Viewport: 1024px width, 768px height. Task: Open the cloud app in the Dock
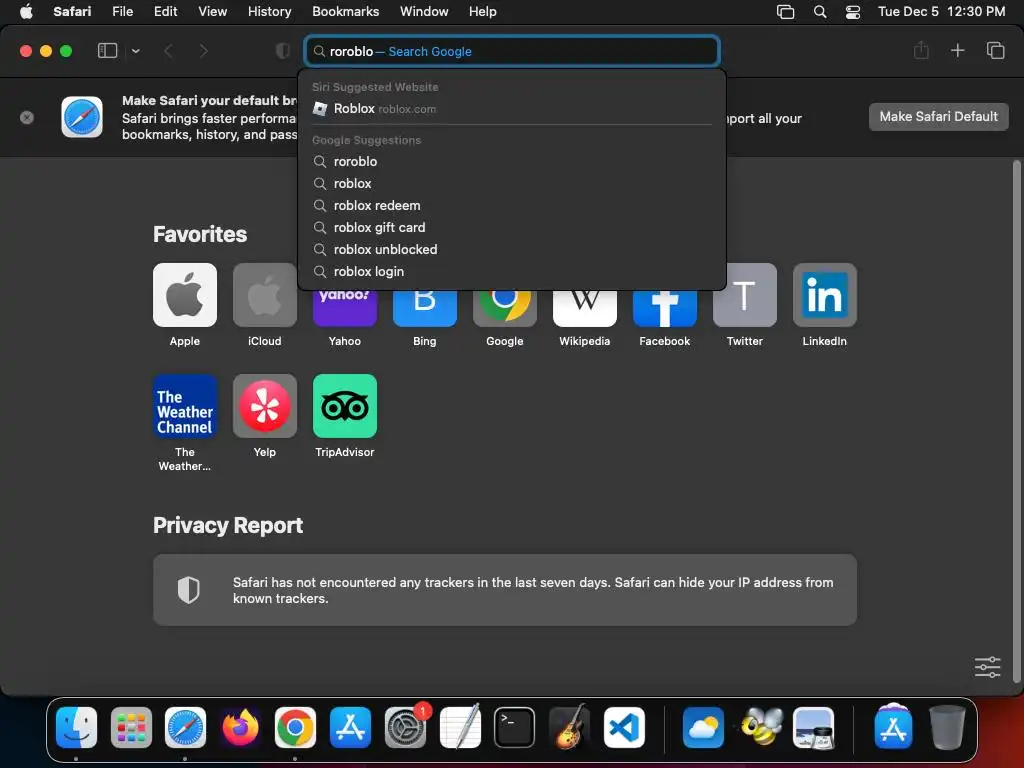pyautogui.click(x=703, y=727)
